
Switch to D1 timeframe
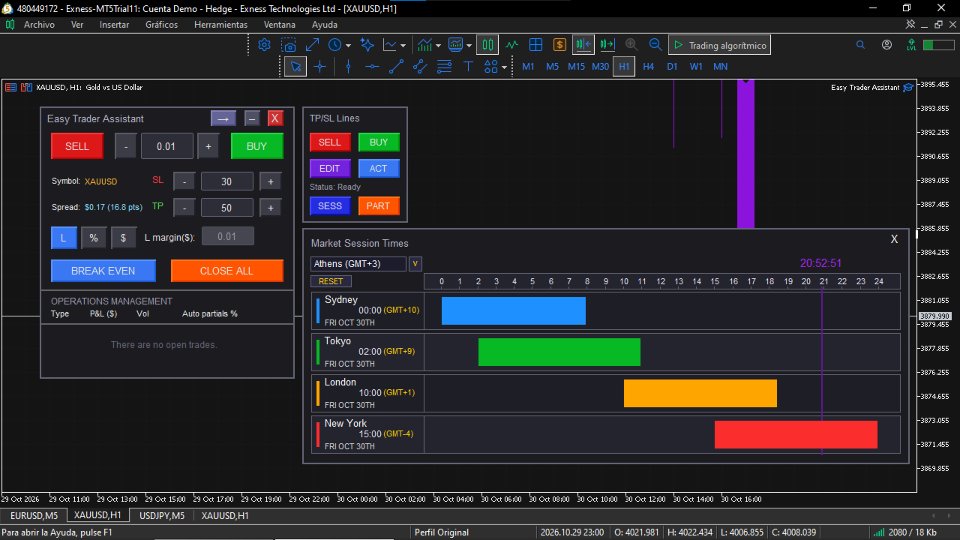coord(672,66)
